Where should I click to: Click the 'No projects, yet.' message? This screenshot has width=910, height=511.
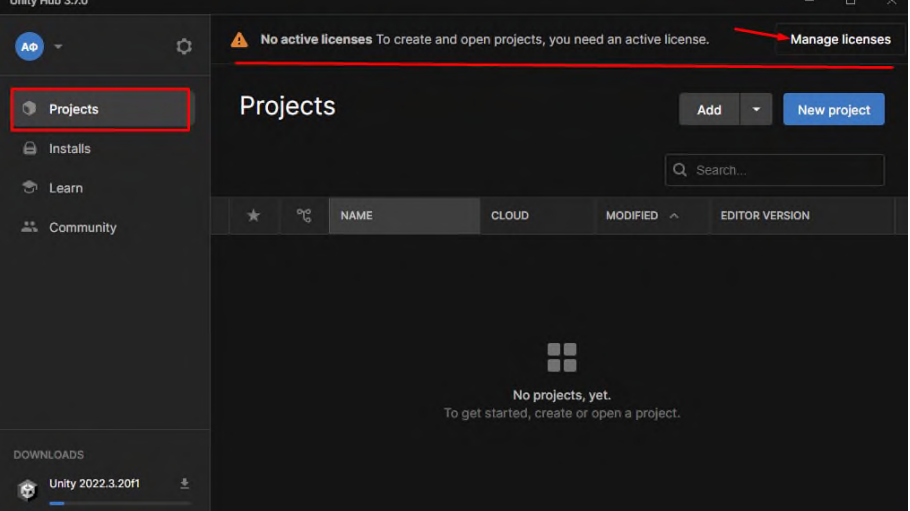pyautogui.click(x=562, y=395)
